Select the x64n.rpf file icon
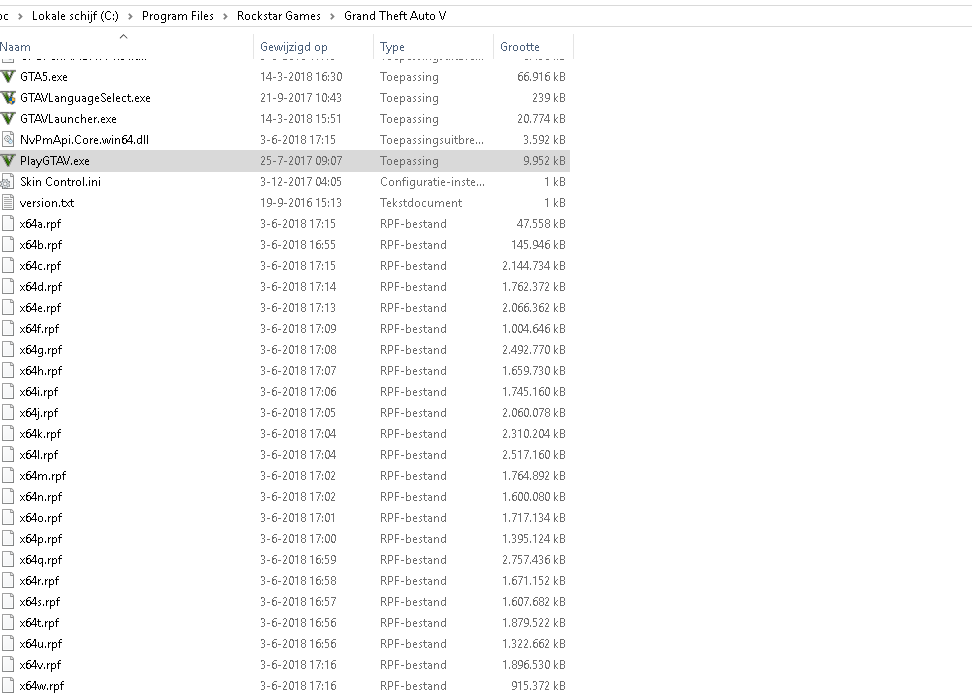 (8, 497)
